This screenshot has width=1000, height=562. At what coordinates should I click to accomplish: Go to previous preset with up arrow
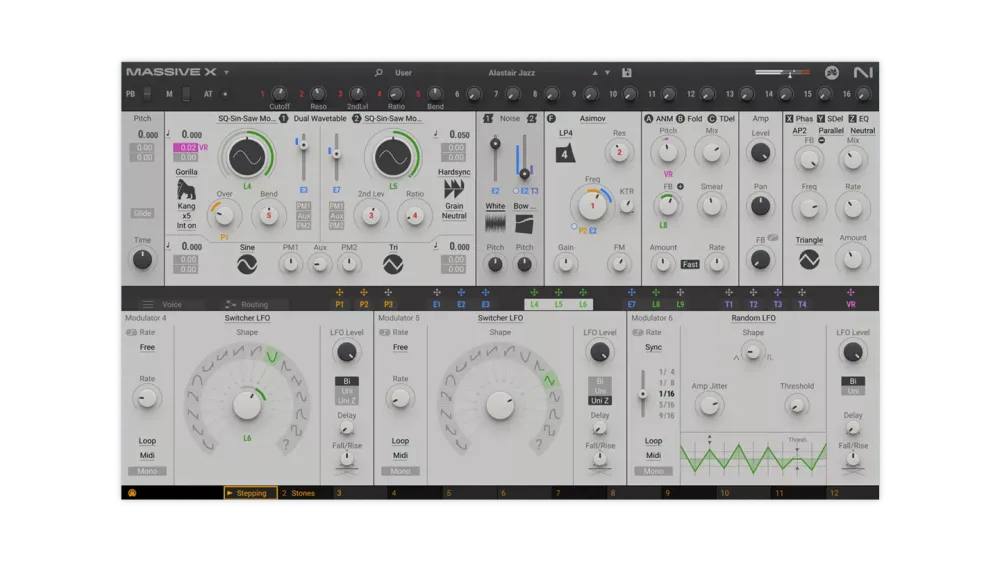595,73
